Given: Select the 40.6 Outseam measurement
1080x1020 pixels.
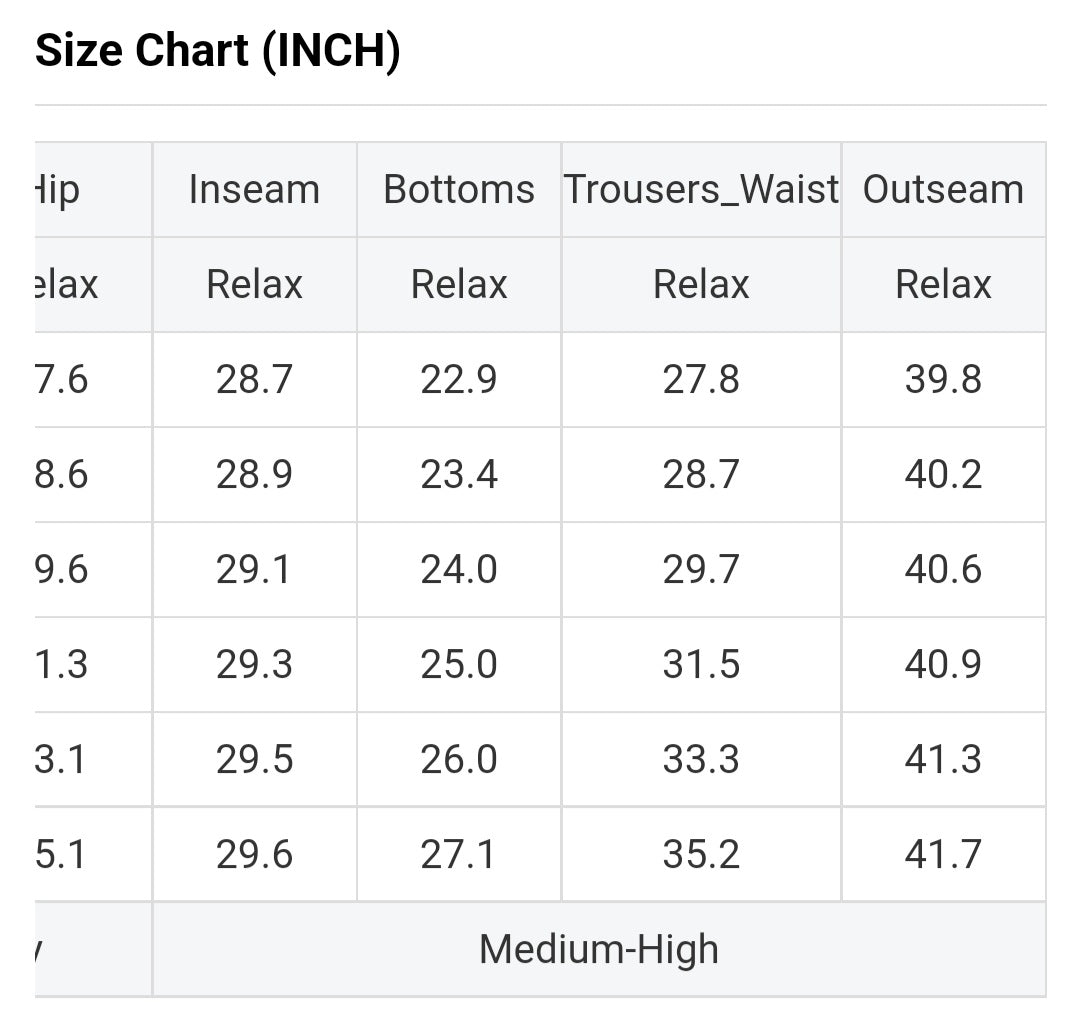Looking at the screenshot, I should click(943, 570).
